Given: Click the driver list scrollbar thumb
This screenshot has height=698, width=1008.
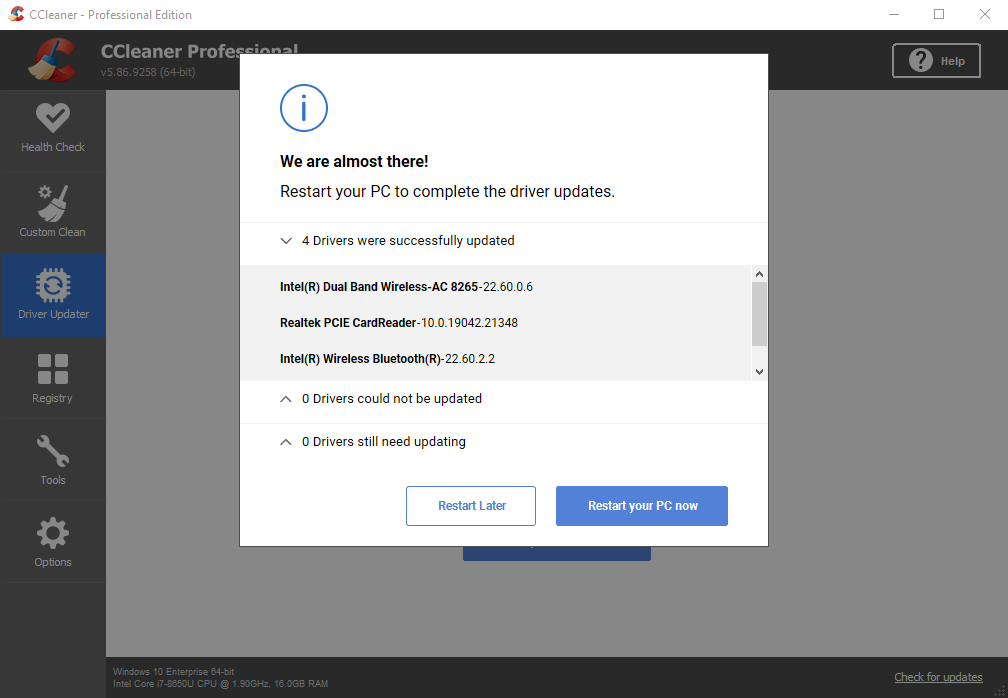Looking at the screenshot, I should coord(759,314).
